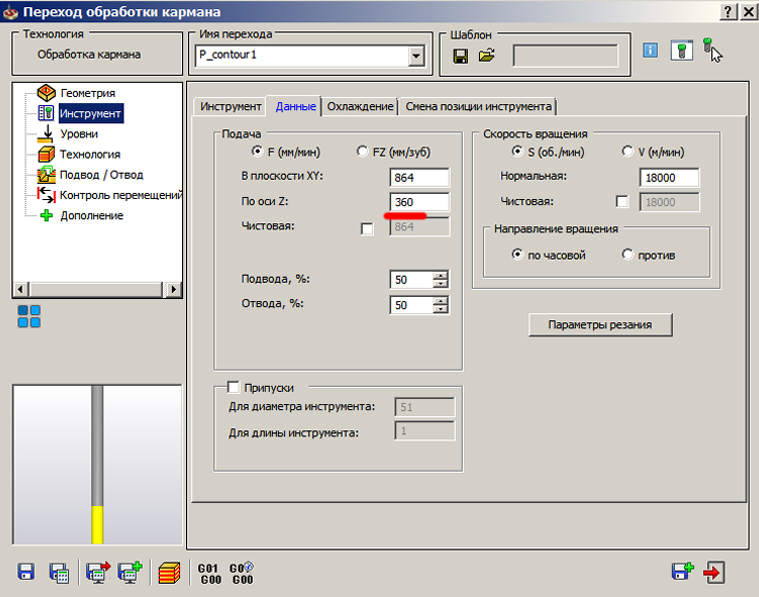Image resolution: width=759 pixels, height=597 pixels.
Task: Click the simulate icon with red arrow
Action: tap(98, 572)
